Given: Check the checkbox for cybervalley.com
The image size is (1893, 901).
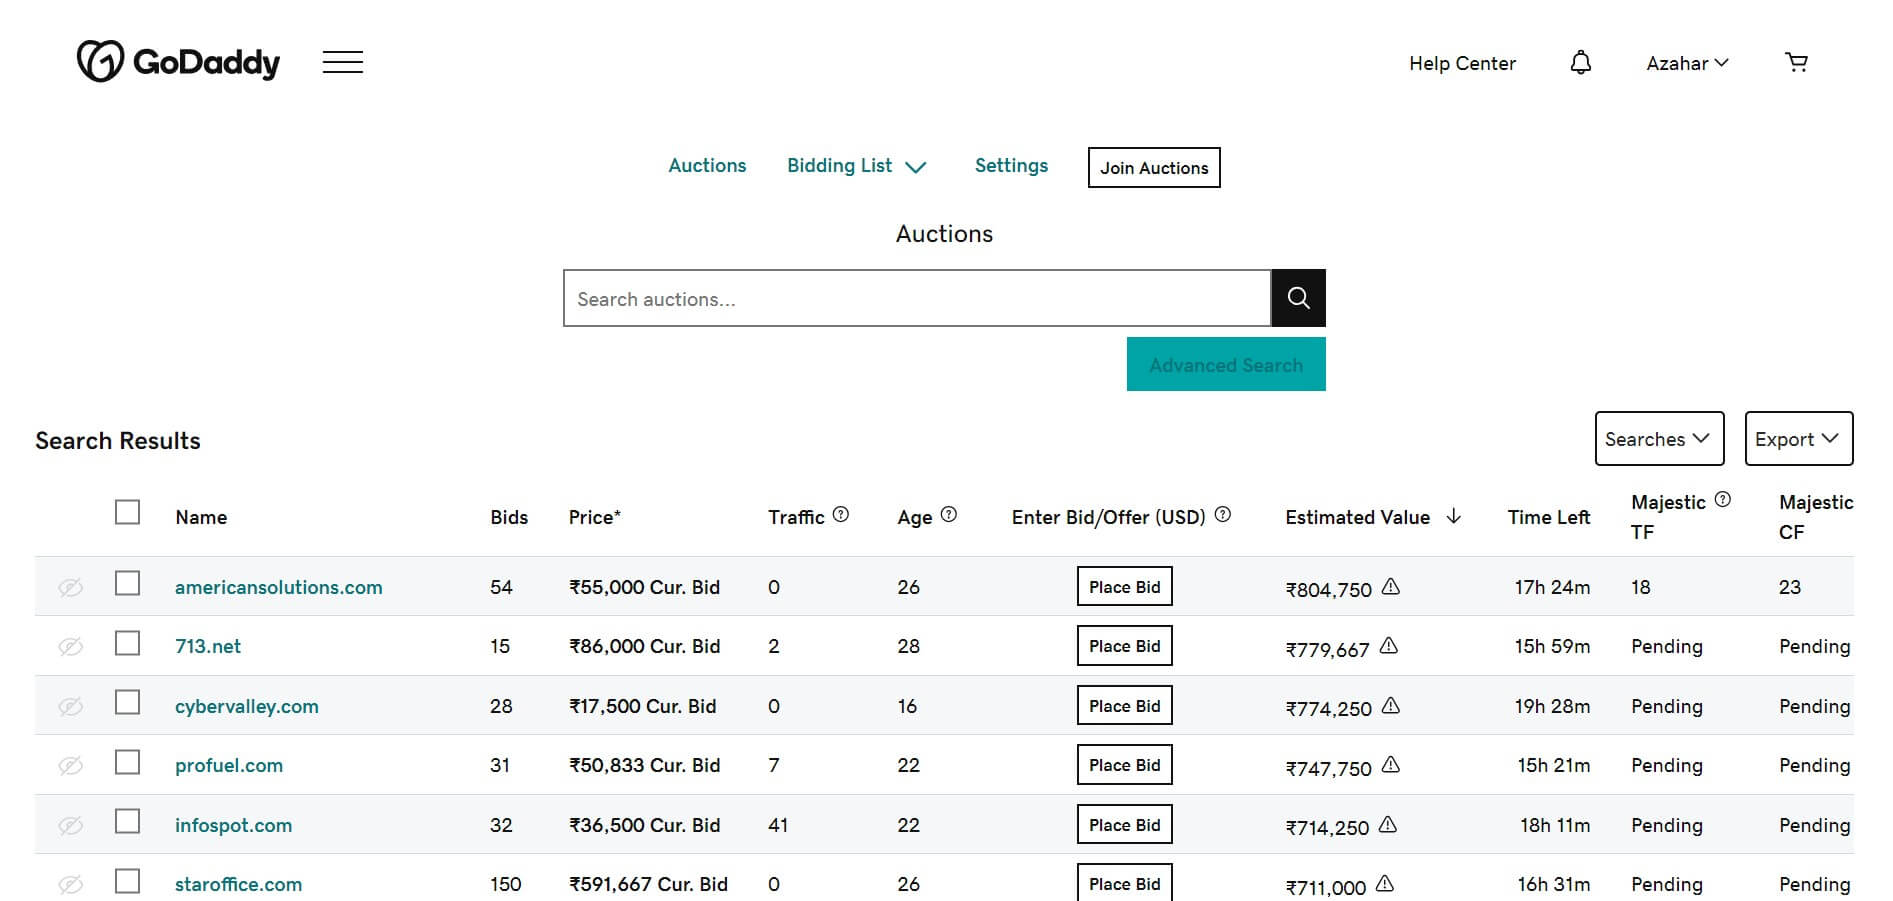Looking at the screenshot, I should (x=127, y=703).
